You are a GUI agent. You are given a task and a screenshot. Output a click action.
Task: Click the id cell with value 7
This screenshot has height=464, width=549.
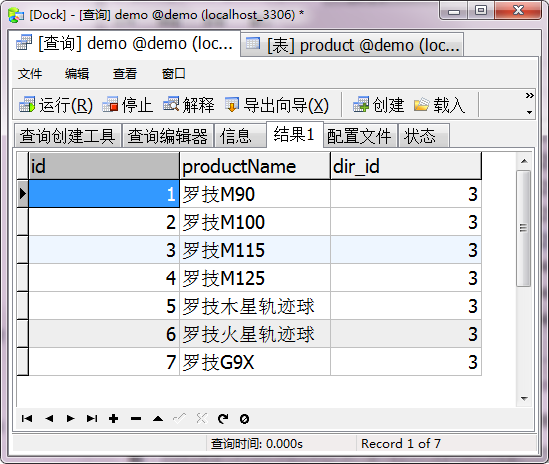point(104,362)
